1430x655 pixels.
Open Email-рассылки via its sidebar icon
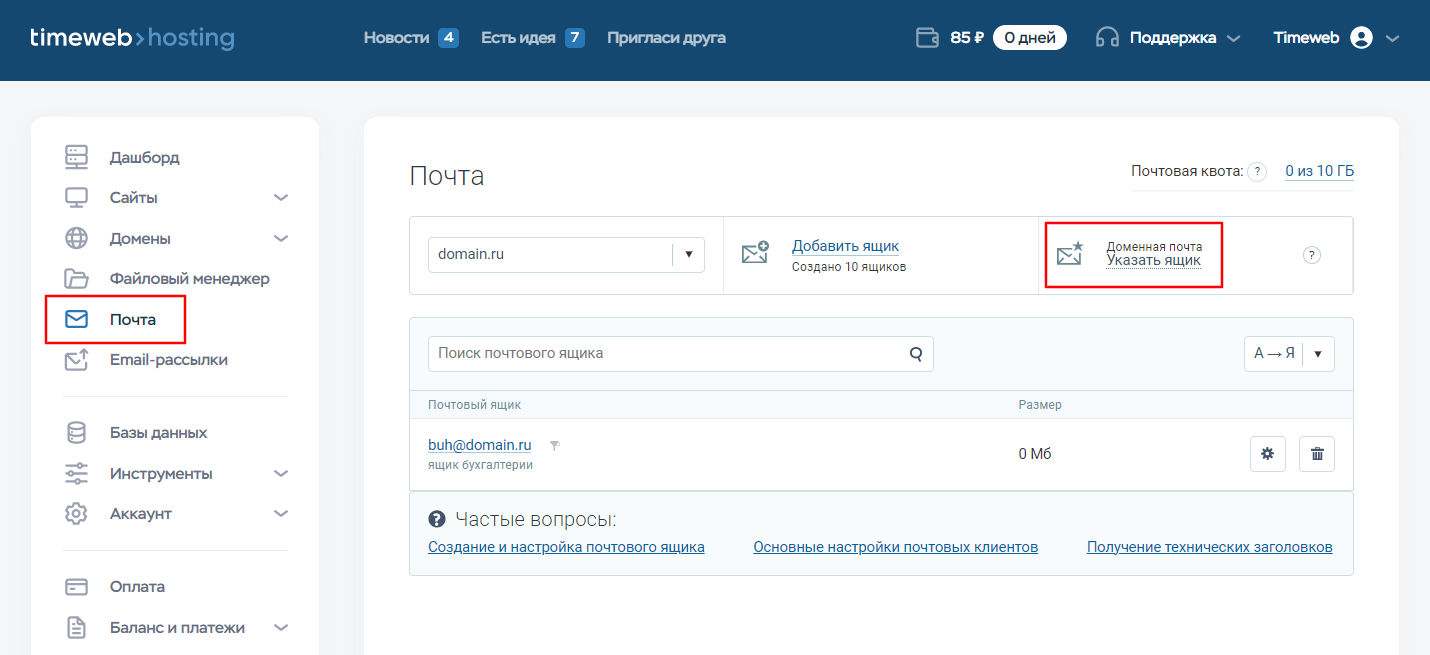(75, 360)
